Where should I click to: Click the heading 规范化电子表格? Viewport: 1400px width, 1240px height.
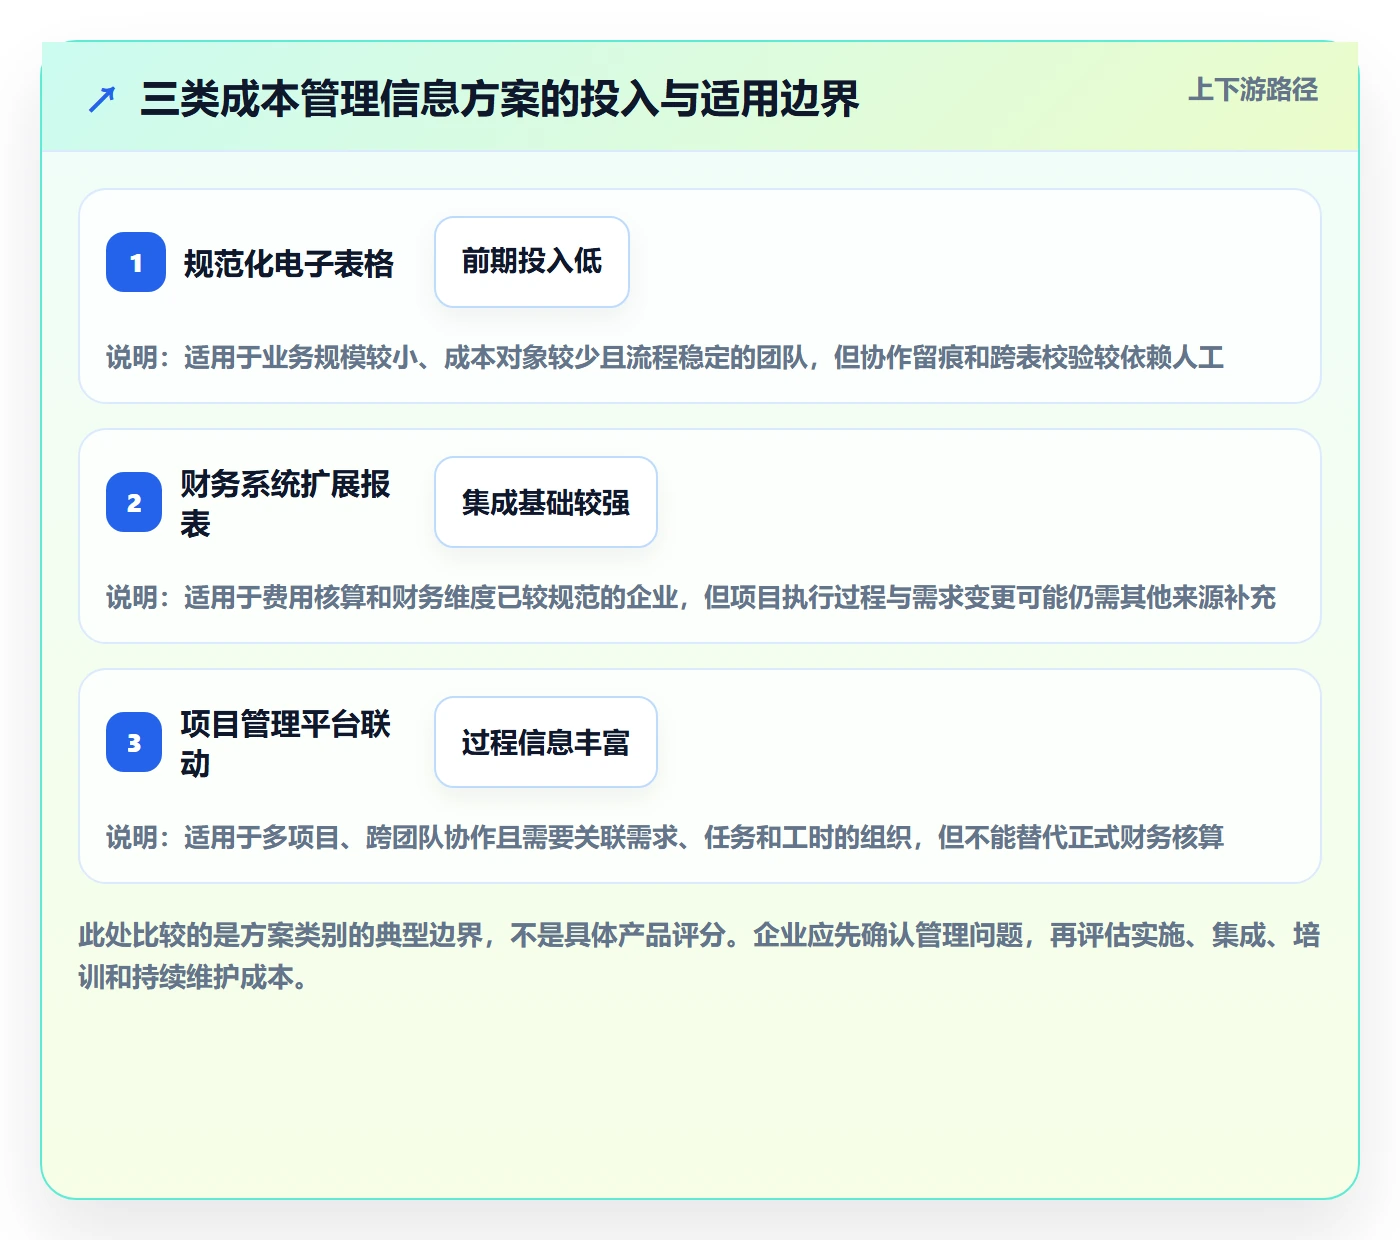click(289, 263)
